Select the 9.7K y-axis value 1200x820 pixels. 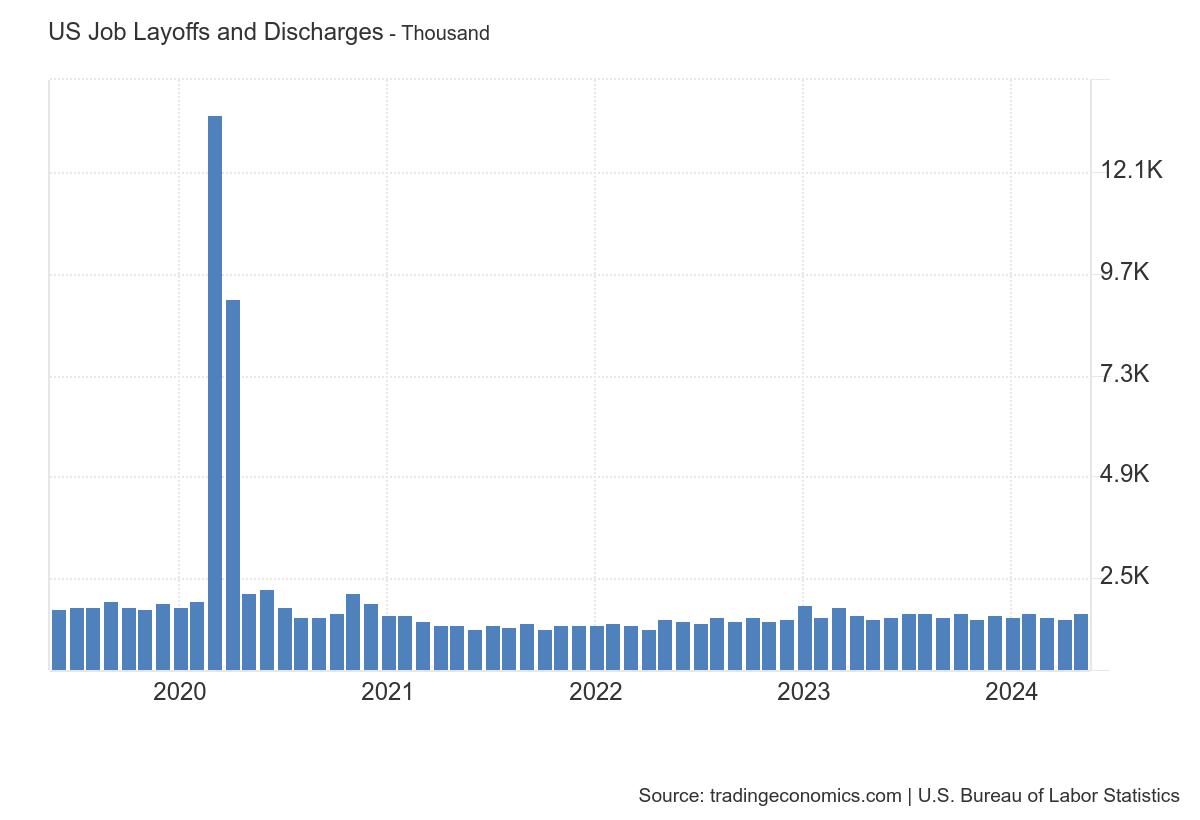pyautogui.click(x=1125, y=273)
